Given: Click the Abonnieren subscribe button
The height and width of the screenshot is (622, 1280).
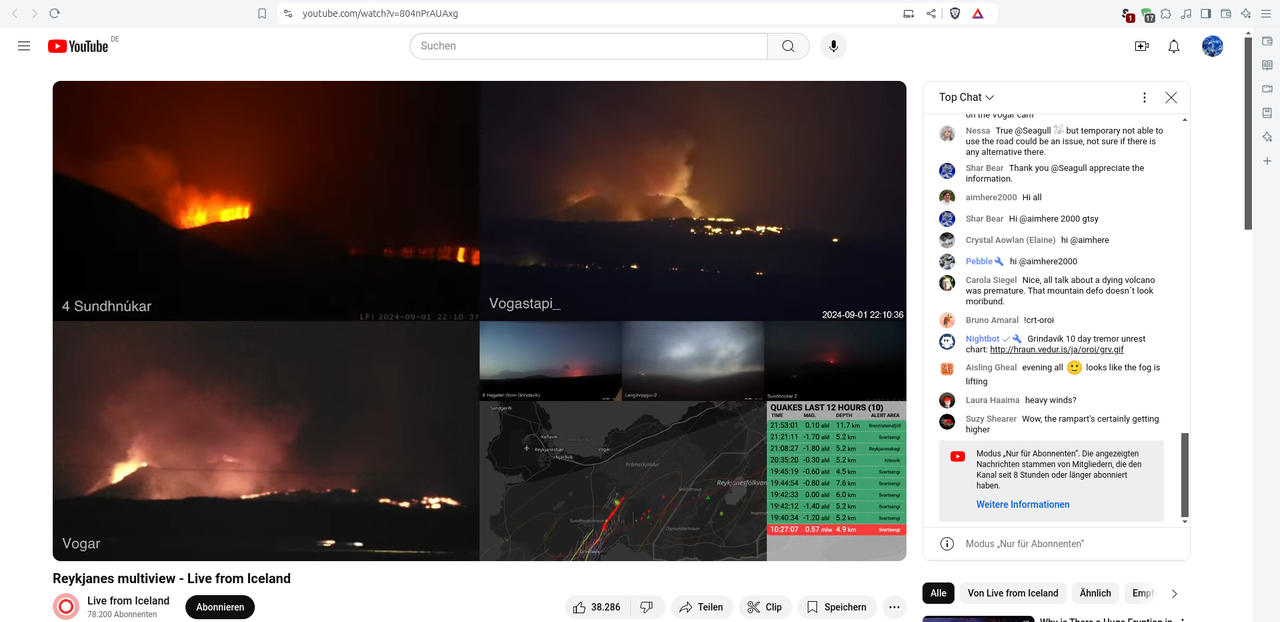Looking at the screenshot, I should [220, 607].
